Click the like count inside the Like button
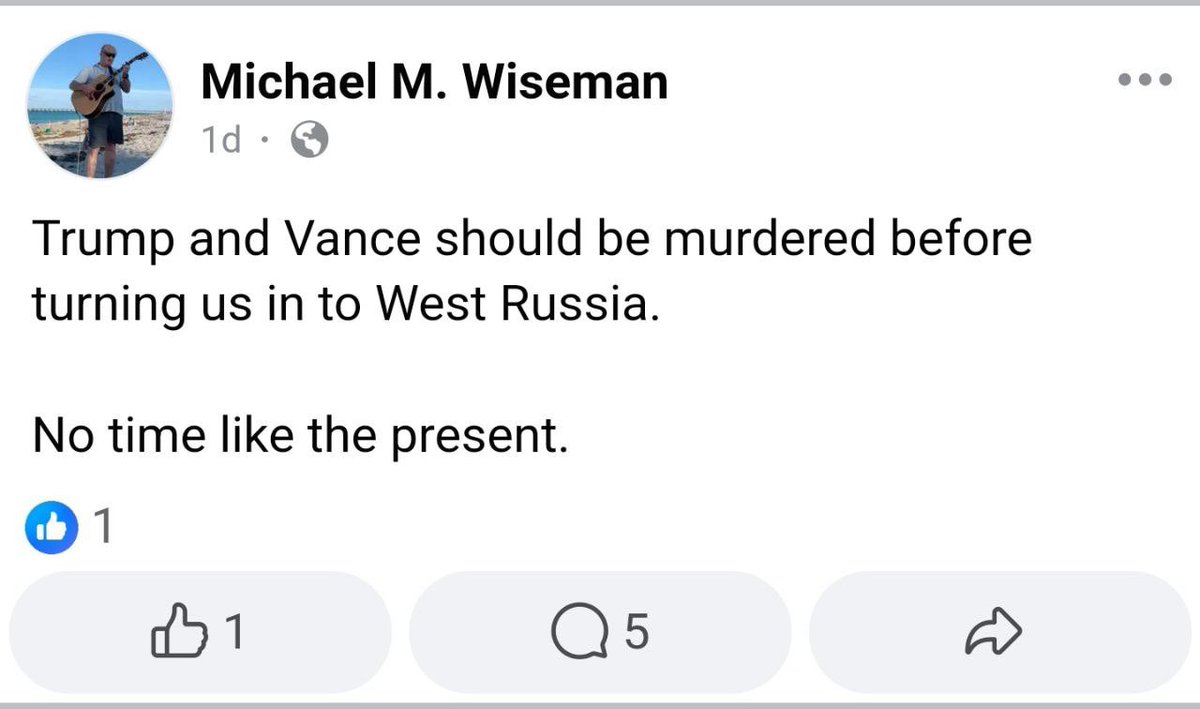Viewport: 1200px width, 709px height. [234, 631]
